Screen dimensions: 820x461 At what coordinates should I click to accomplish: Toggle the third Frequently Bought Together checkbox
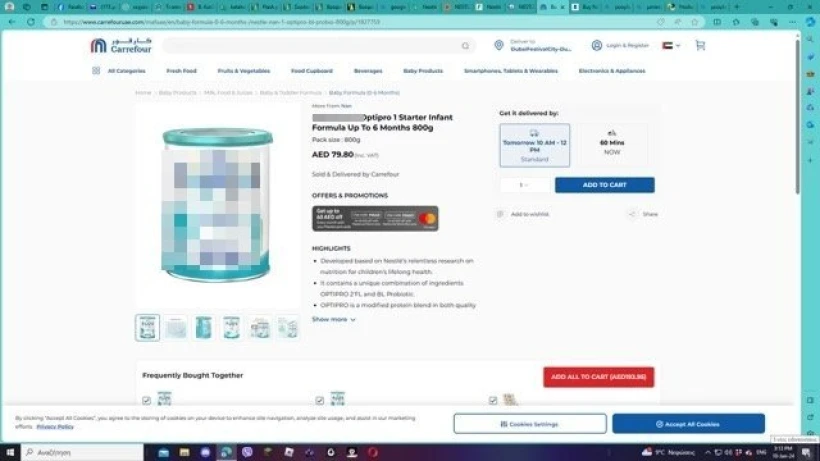point(493,401)
